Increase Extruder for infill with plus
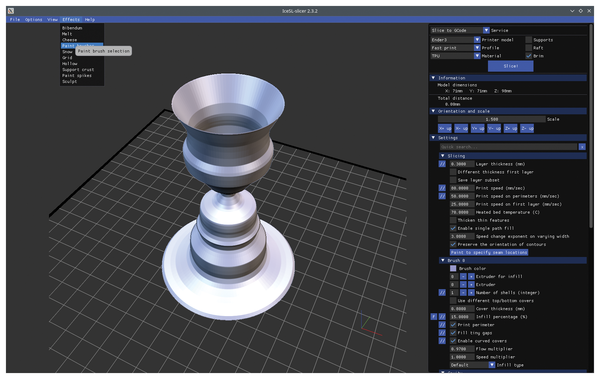Viewport: 600px width, 379px height. [471, 276]
